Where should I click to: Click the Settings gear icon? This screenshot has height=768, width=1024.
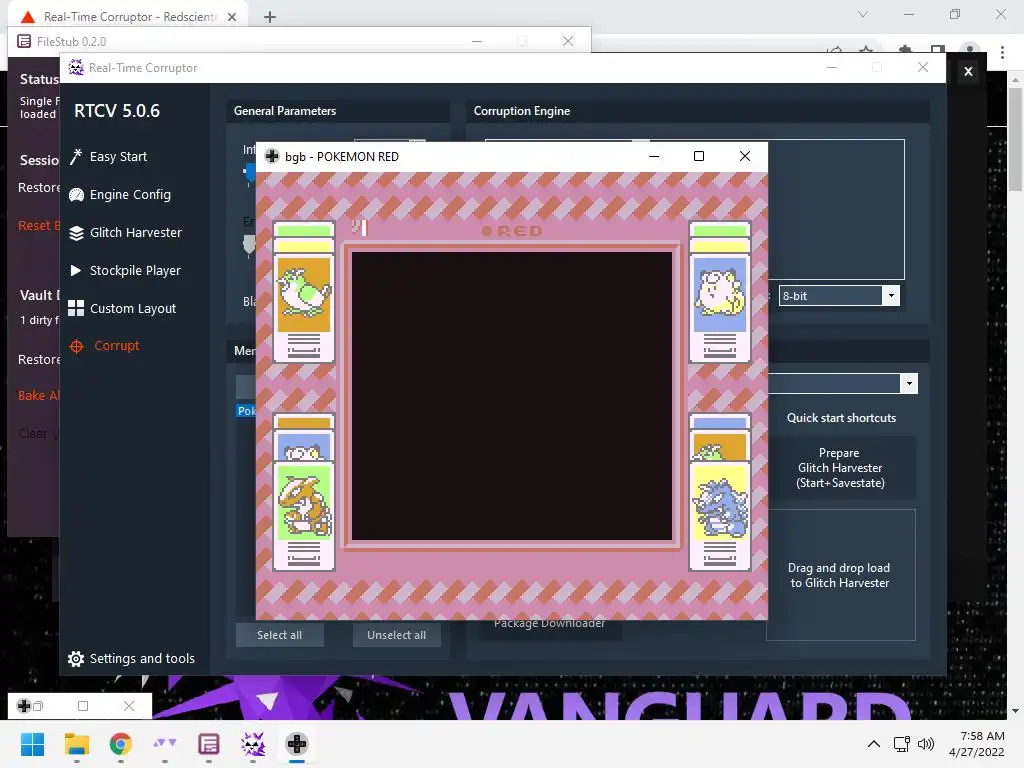click(76, 659)
